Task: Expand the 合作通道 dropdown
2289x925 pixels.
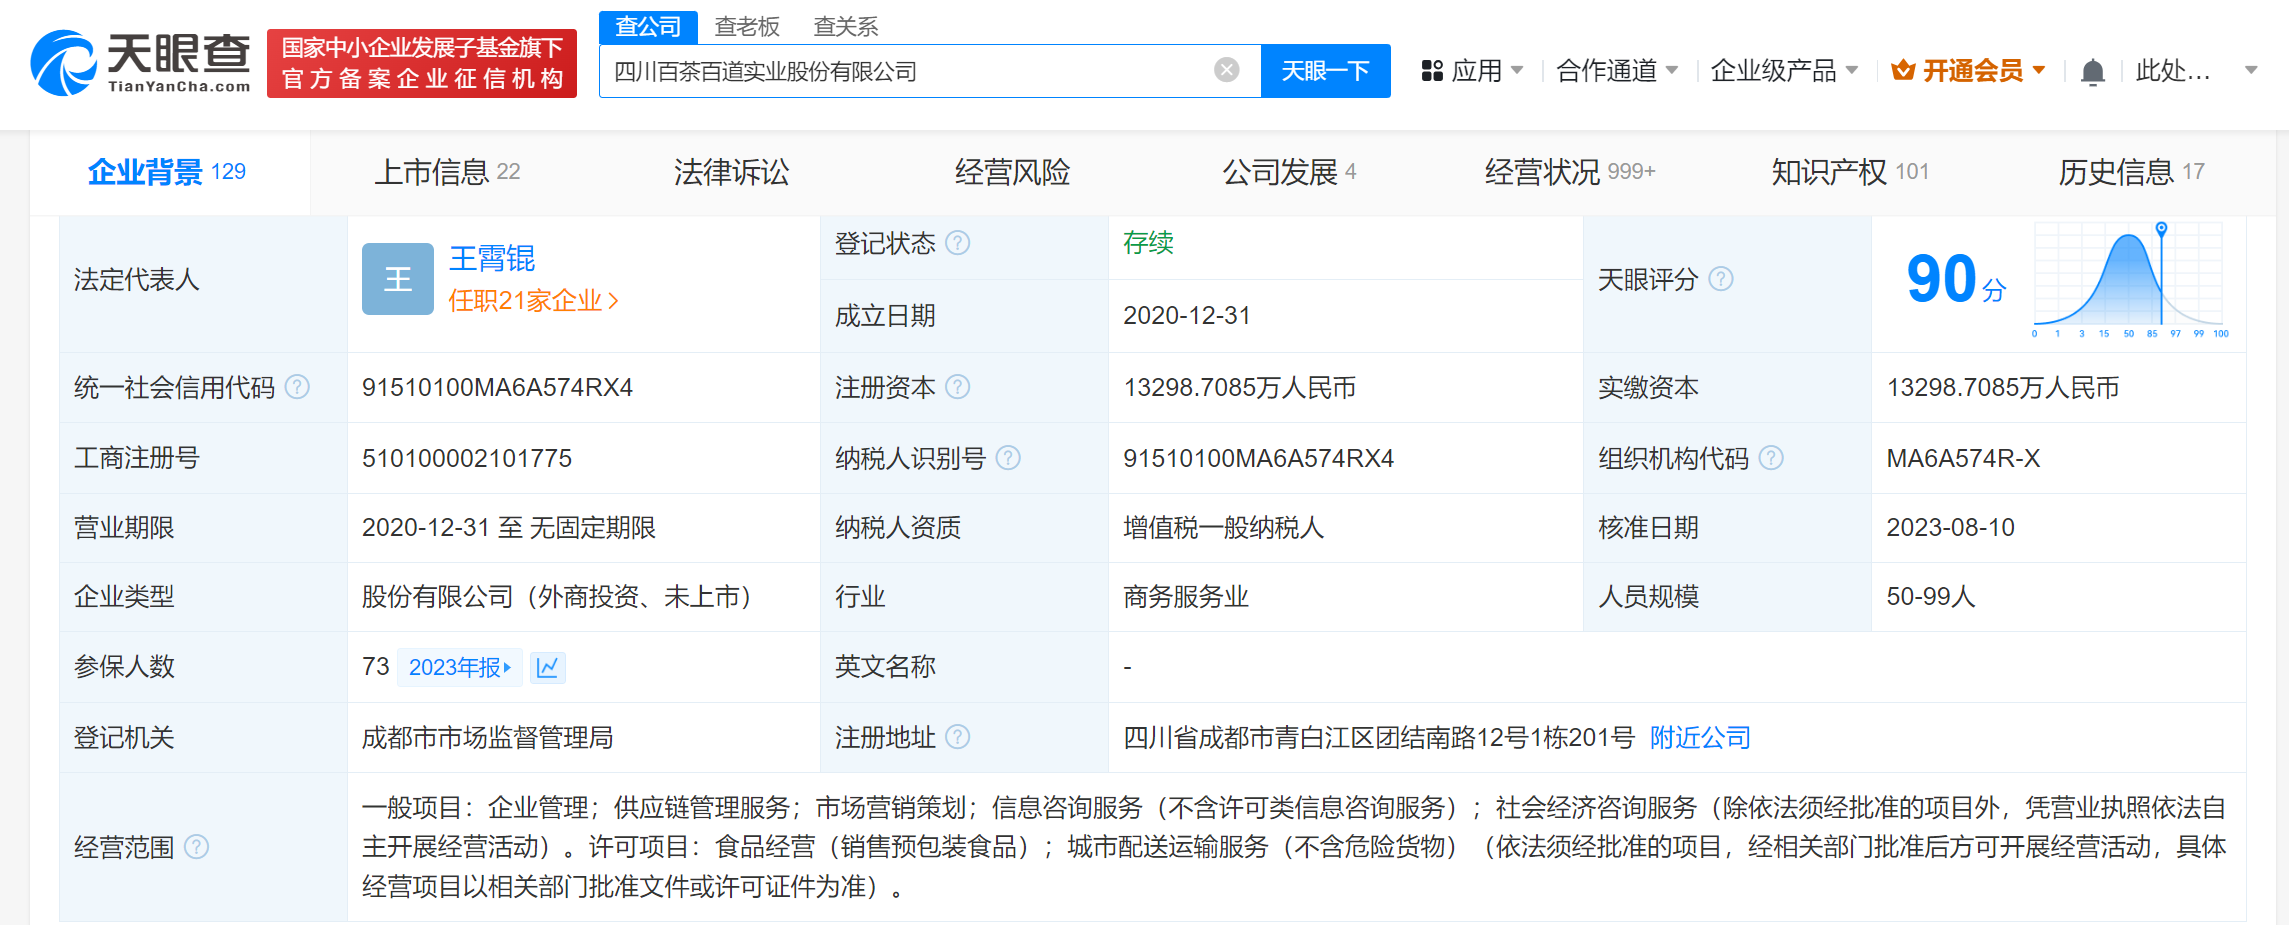Action: 1616,71
